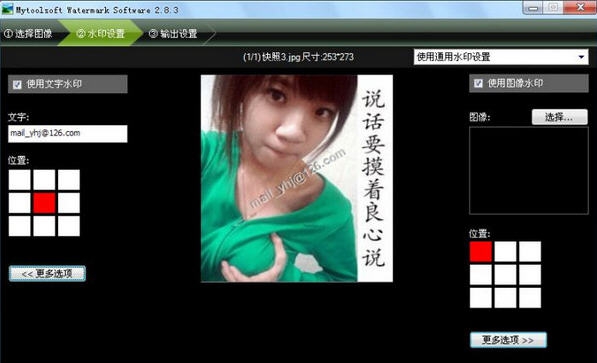The width and height of the screenshot is (597, 363).
Task: Select bottom-left image watermark position
Action: 481,298
